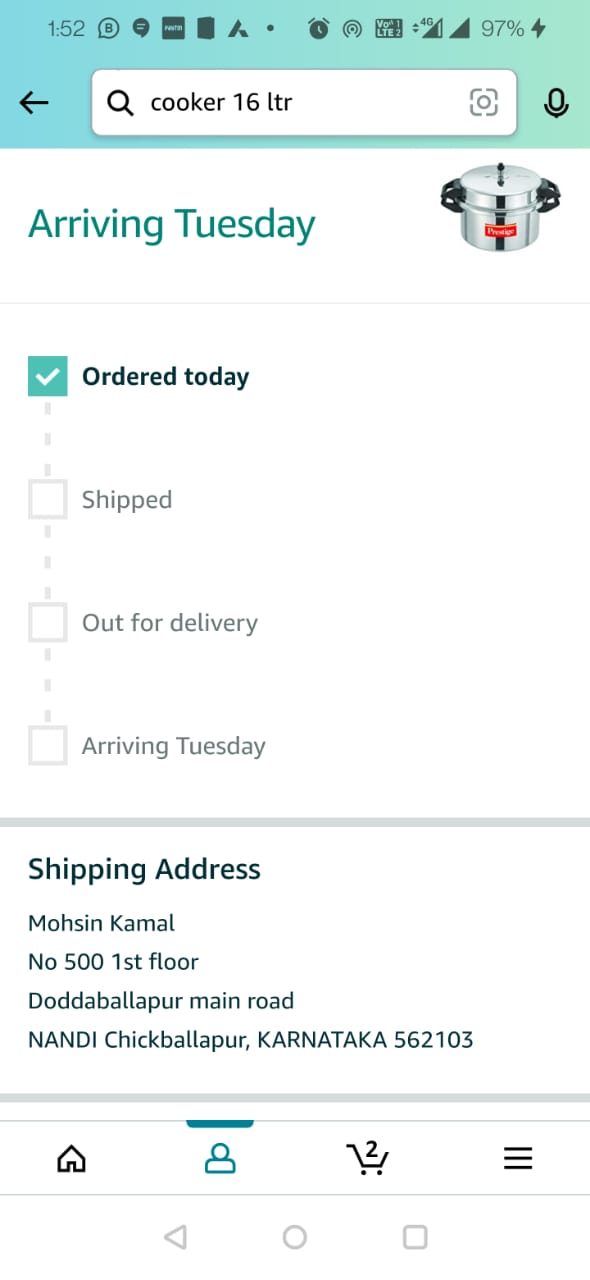The height and width of the screenshot is (1280, 590).
Task: Tap the back arrow icon
Action: click(x=34, y=102)
